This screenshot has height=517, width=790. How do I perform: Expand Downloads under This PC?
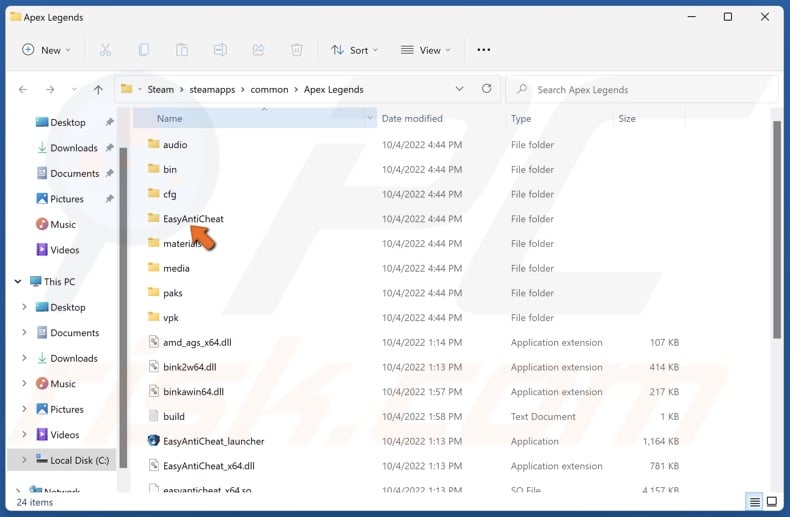pyautogui.click(x=24, y=358)
